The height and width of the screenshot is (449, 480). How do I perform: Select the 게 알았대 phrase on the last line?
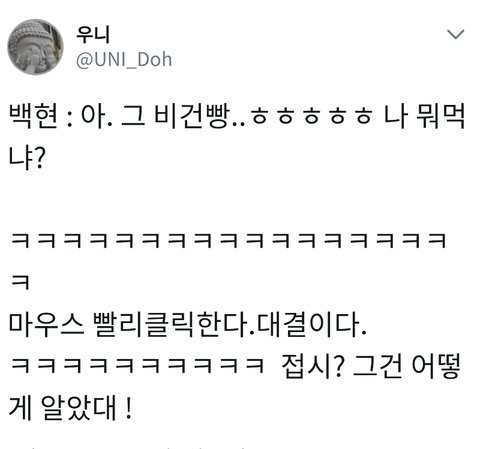pyautogui.click(x=63, y=408)
